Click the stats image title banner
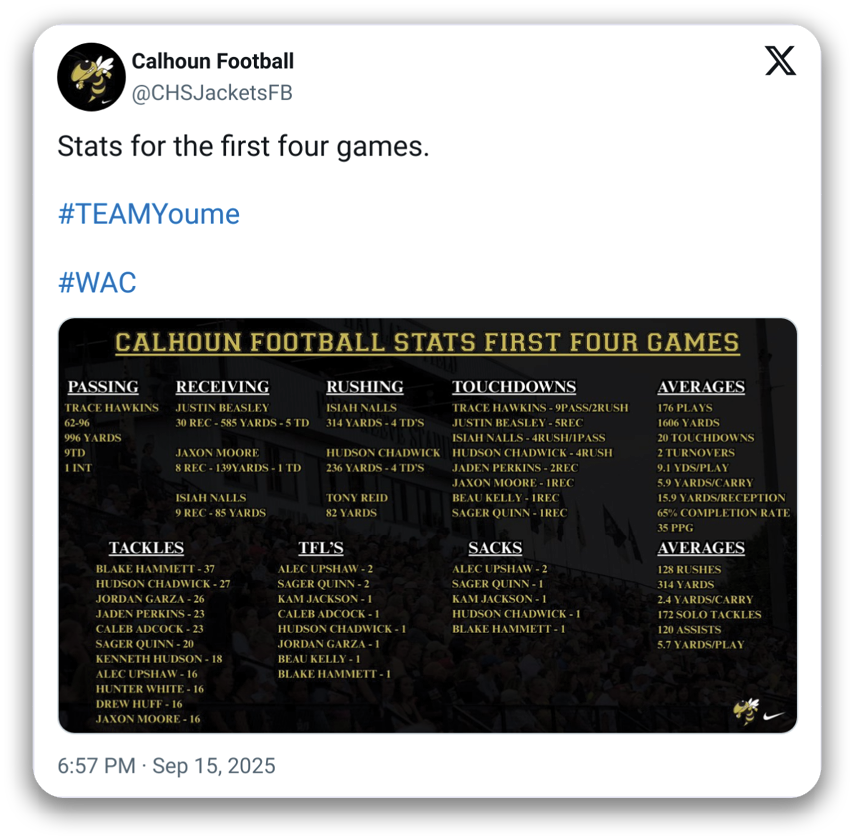Image resolution: width=854 pixels, height=840 pixels. (x=427, y=343)
